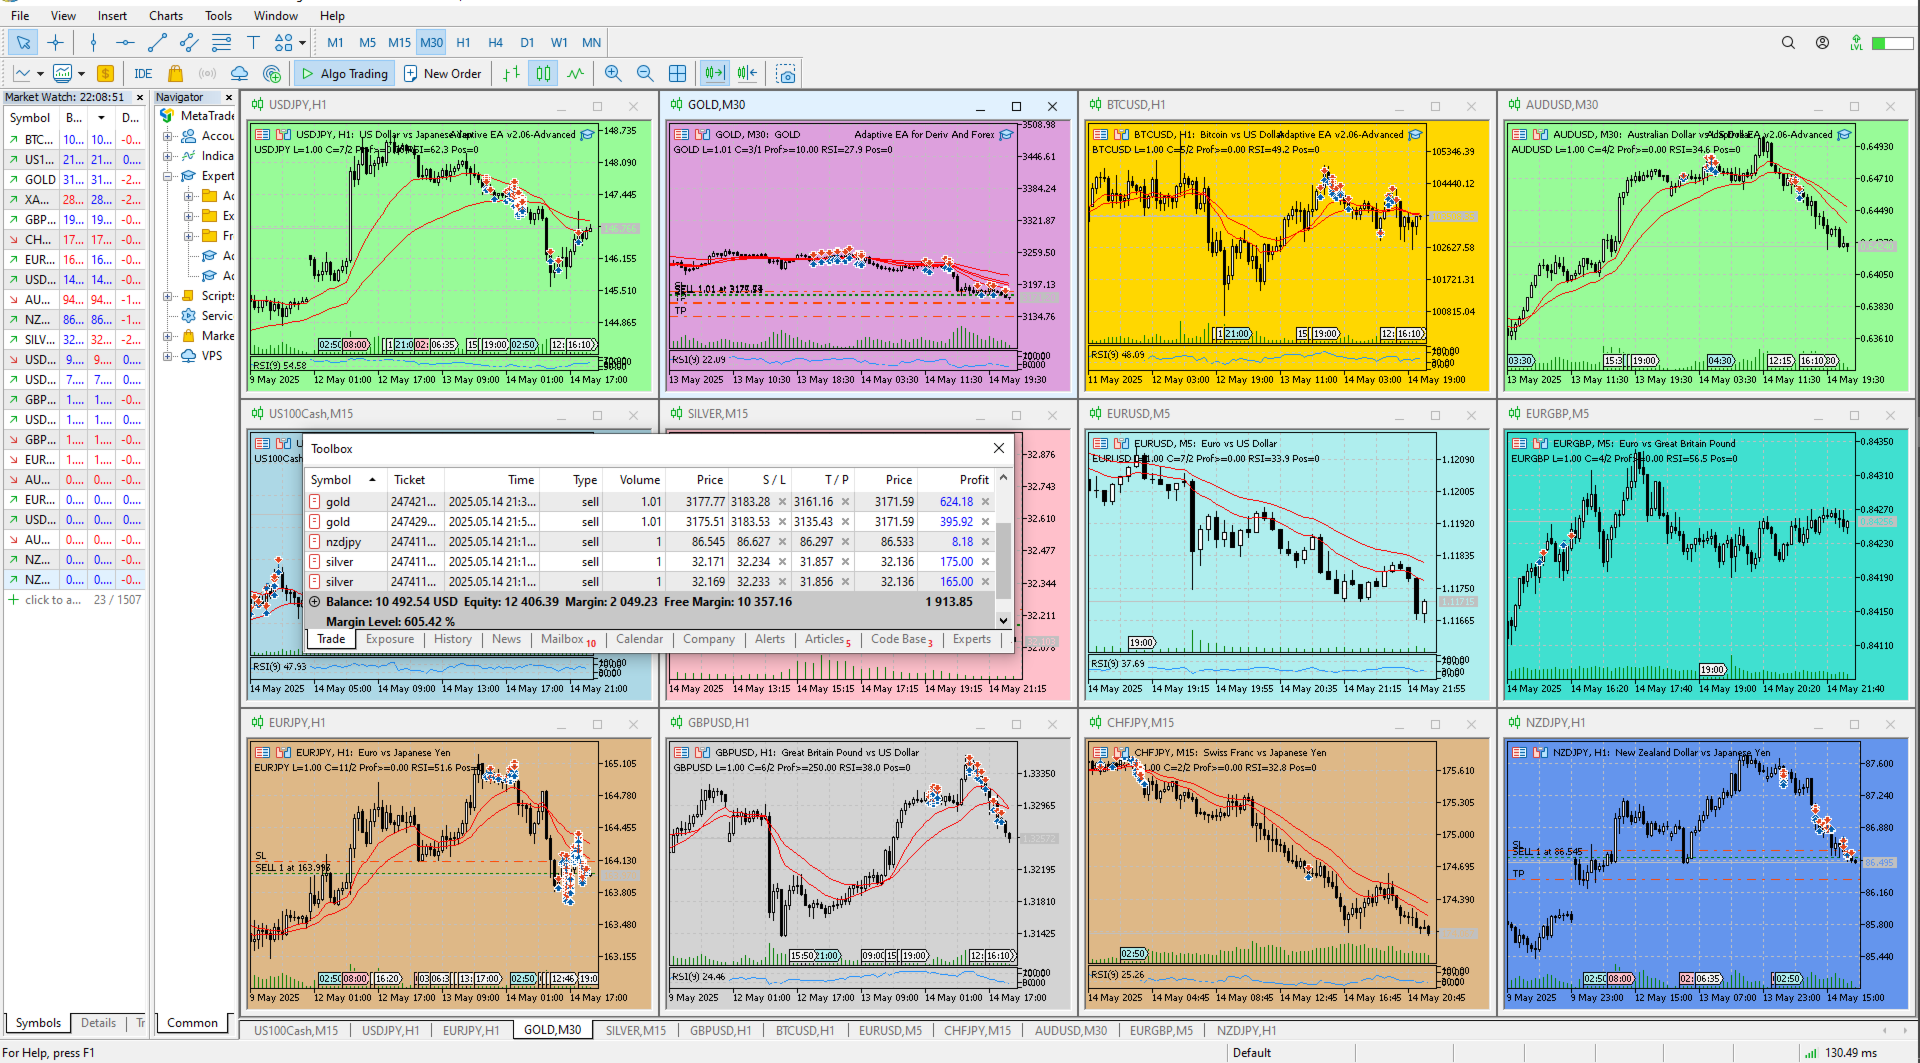Open the Charts menu

[x=166, y=15]
